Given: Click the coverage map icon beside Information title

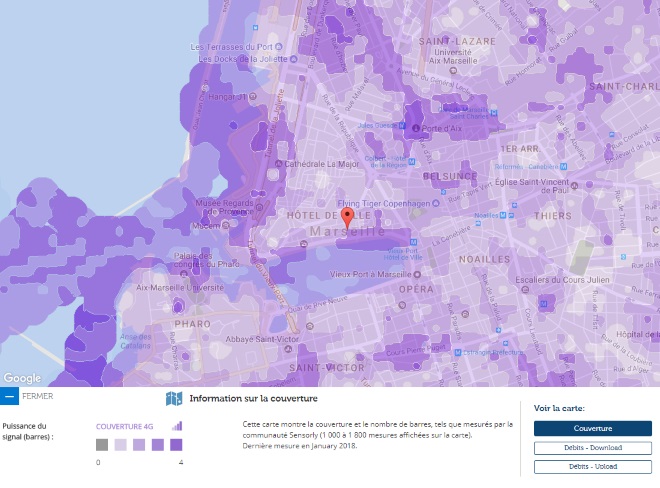Looking at the screenshot, I should (x=174, y=398).
